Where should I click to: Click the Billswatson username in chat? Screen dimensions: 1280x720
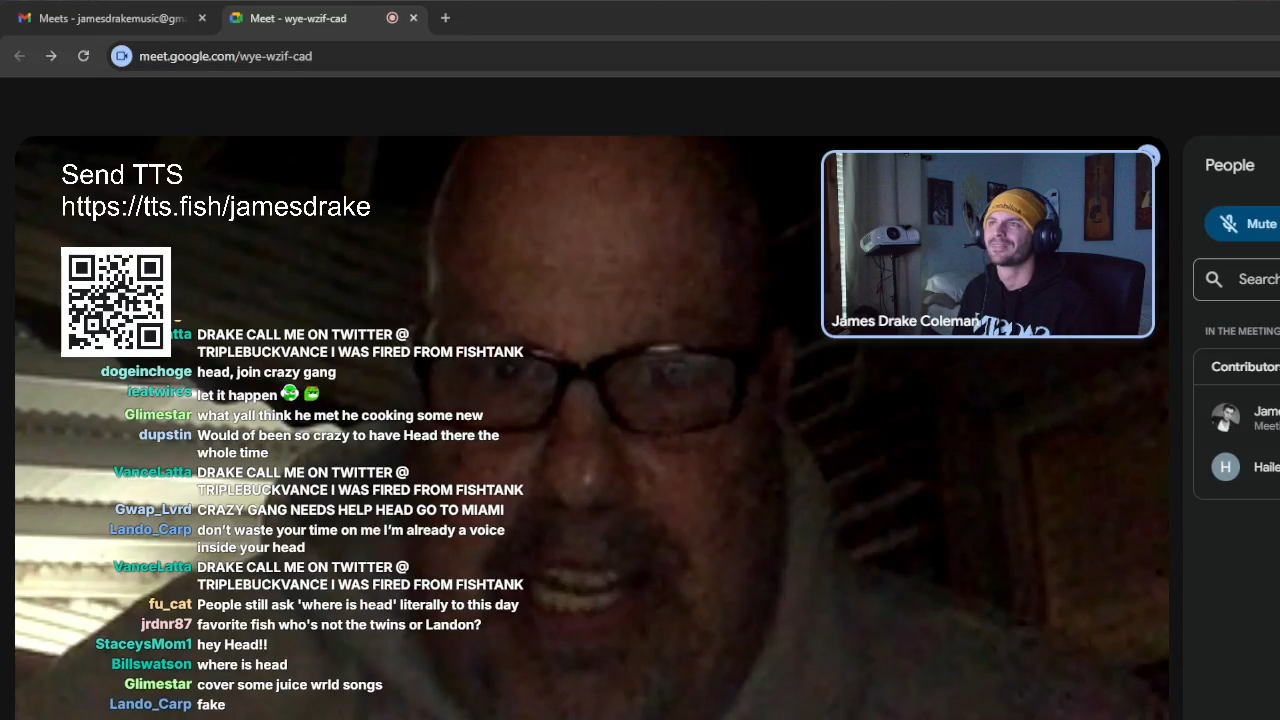(x=151, y=665)
